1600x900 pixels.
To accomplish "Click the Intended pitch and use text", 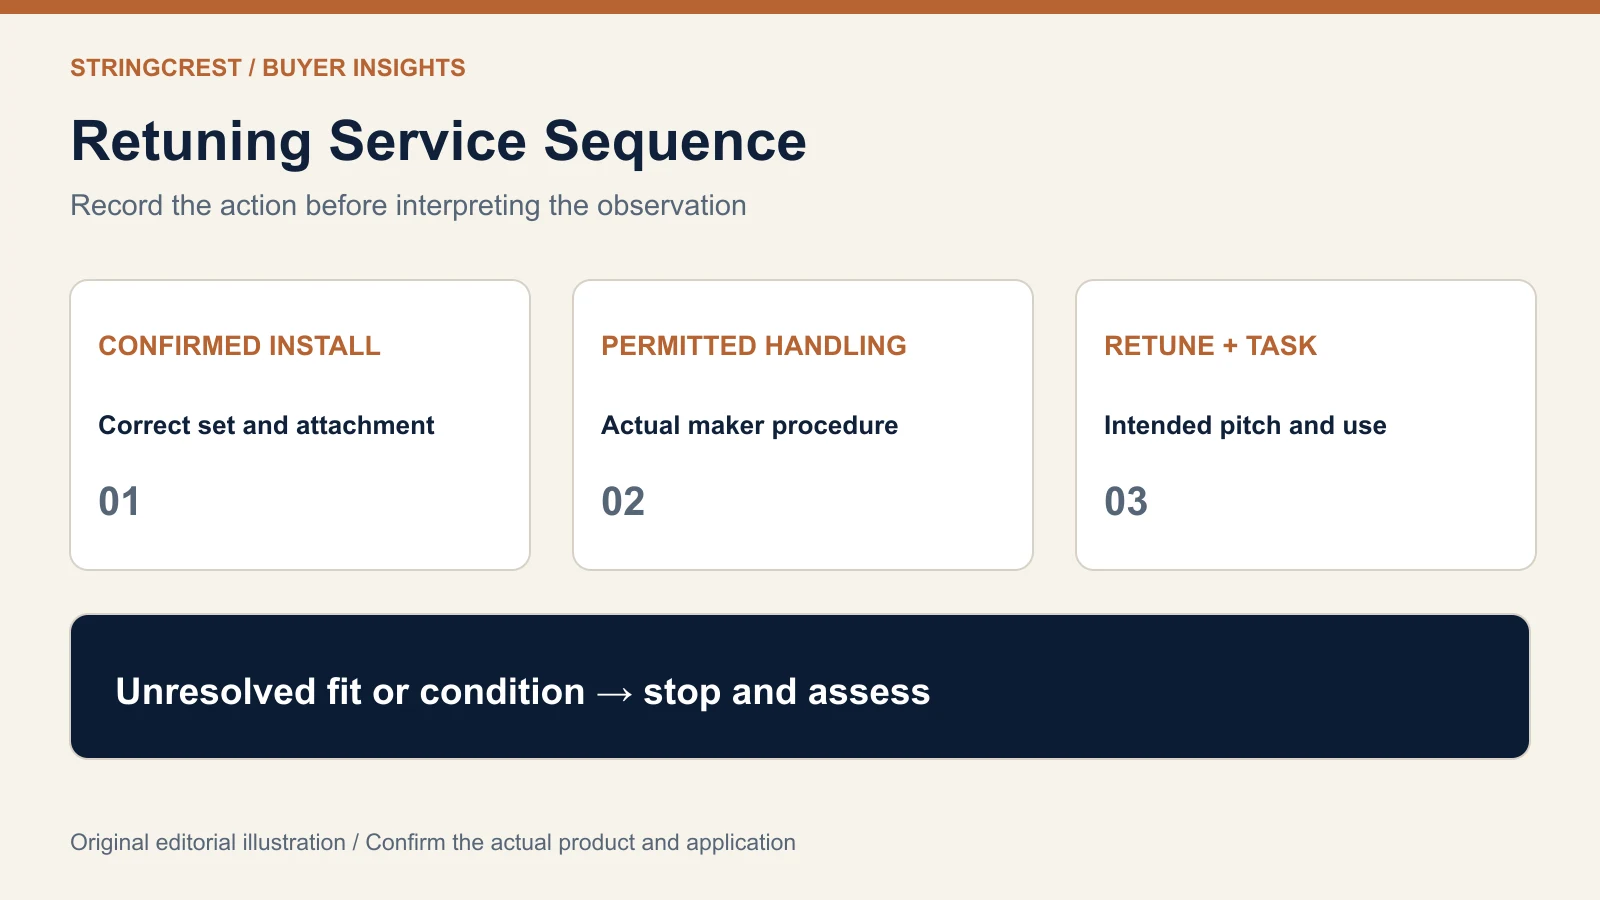I will [1245, 425].
